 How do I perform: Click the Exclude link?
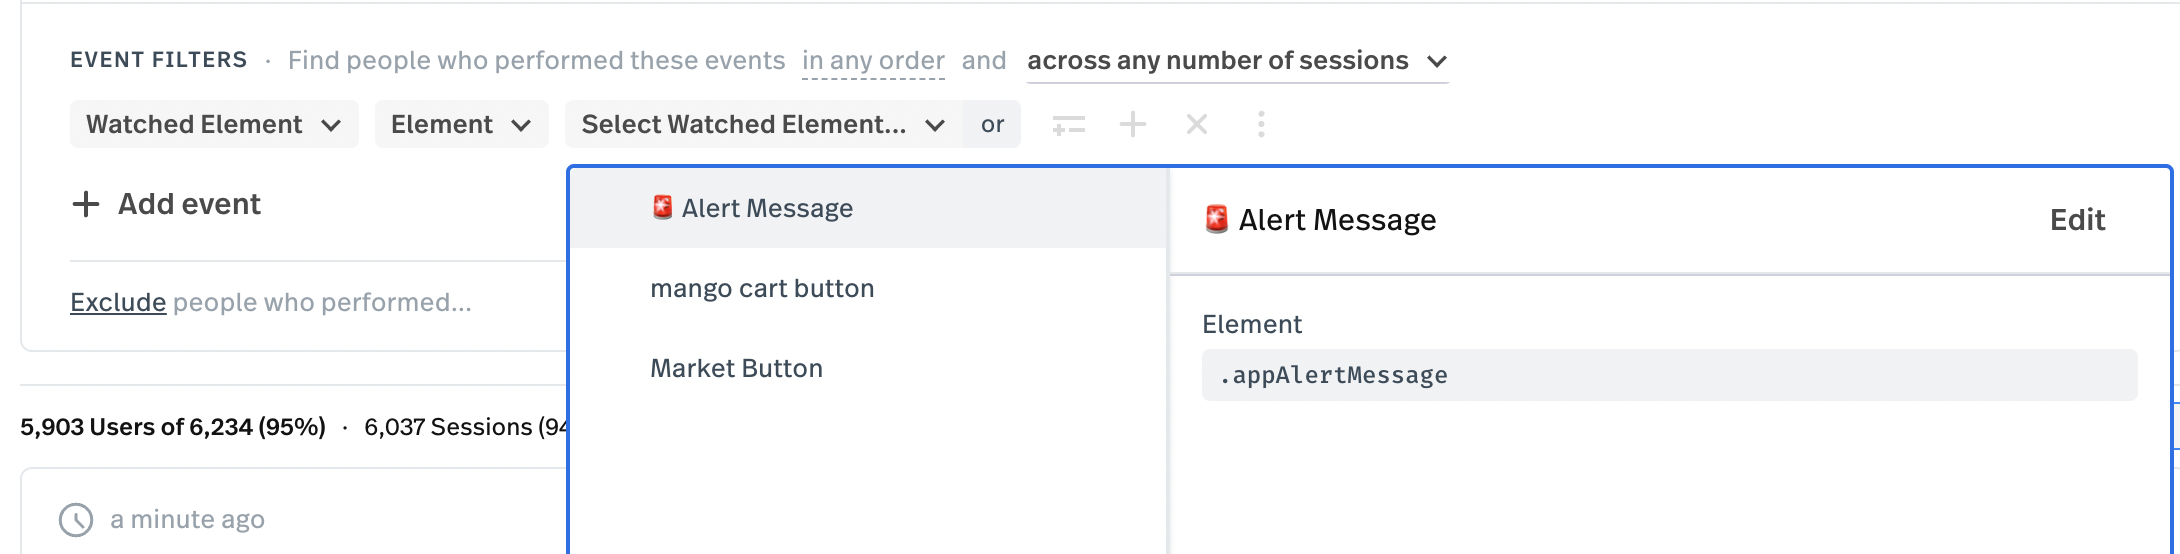(x=118, y=302)
